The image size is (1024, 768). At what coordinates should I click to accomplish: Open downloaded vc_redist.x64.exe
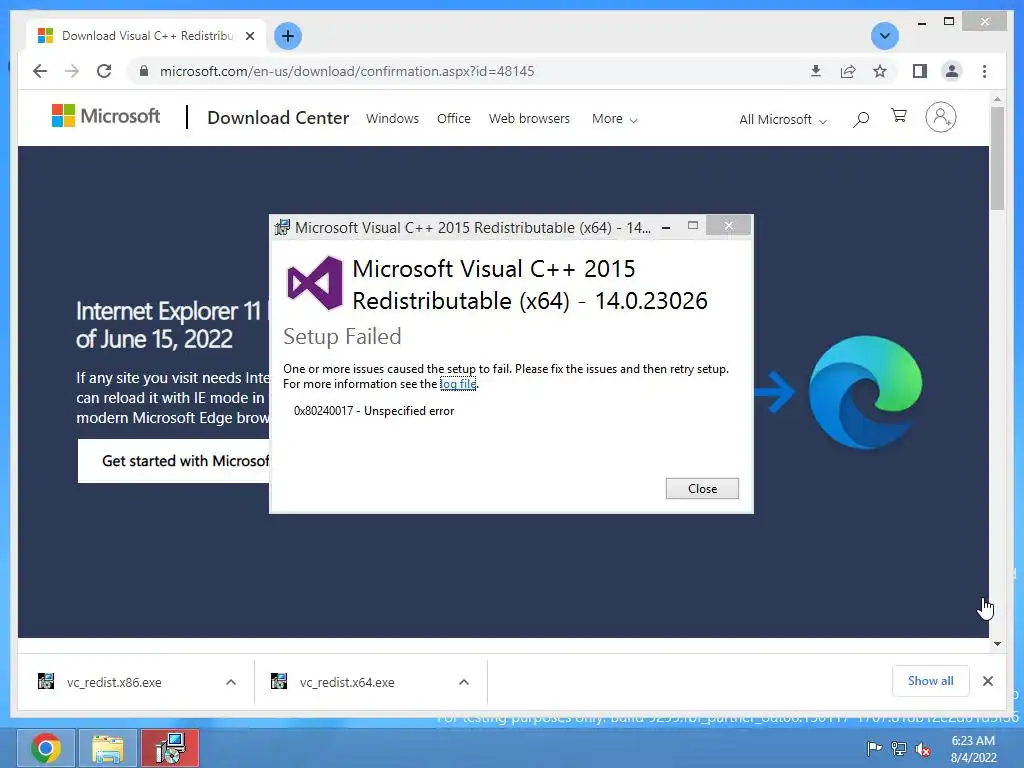(347, 682)
